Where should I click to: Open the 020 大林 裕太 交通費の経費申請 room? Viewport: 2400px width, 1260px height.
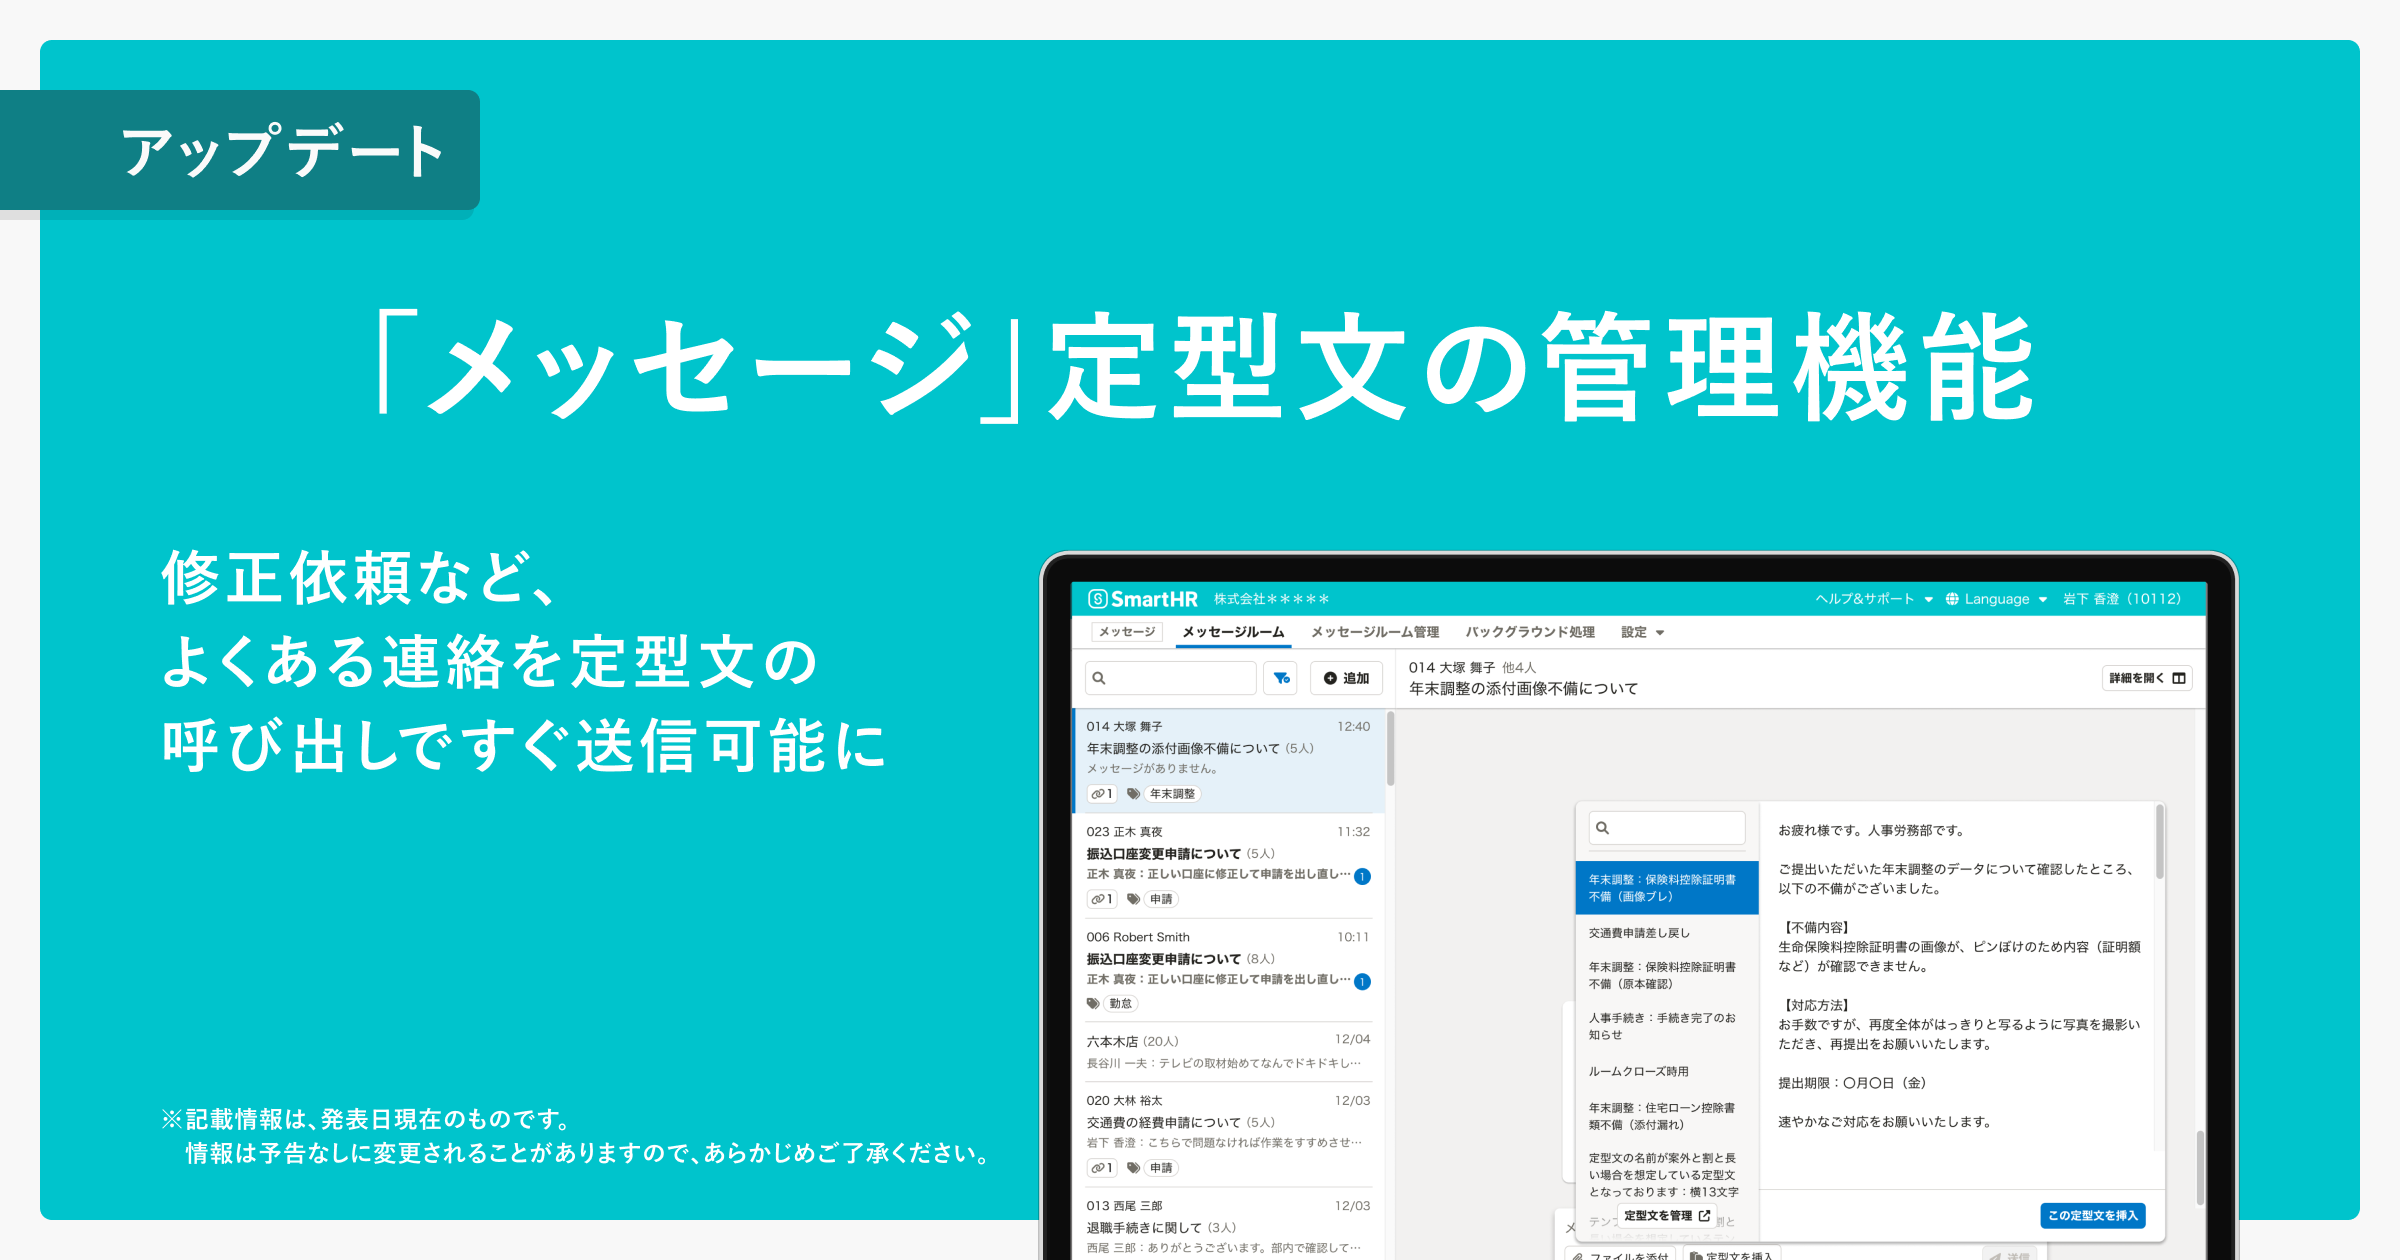1228,1134
